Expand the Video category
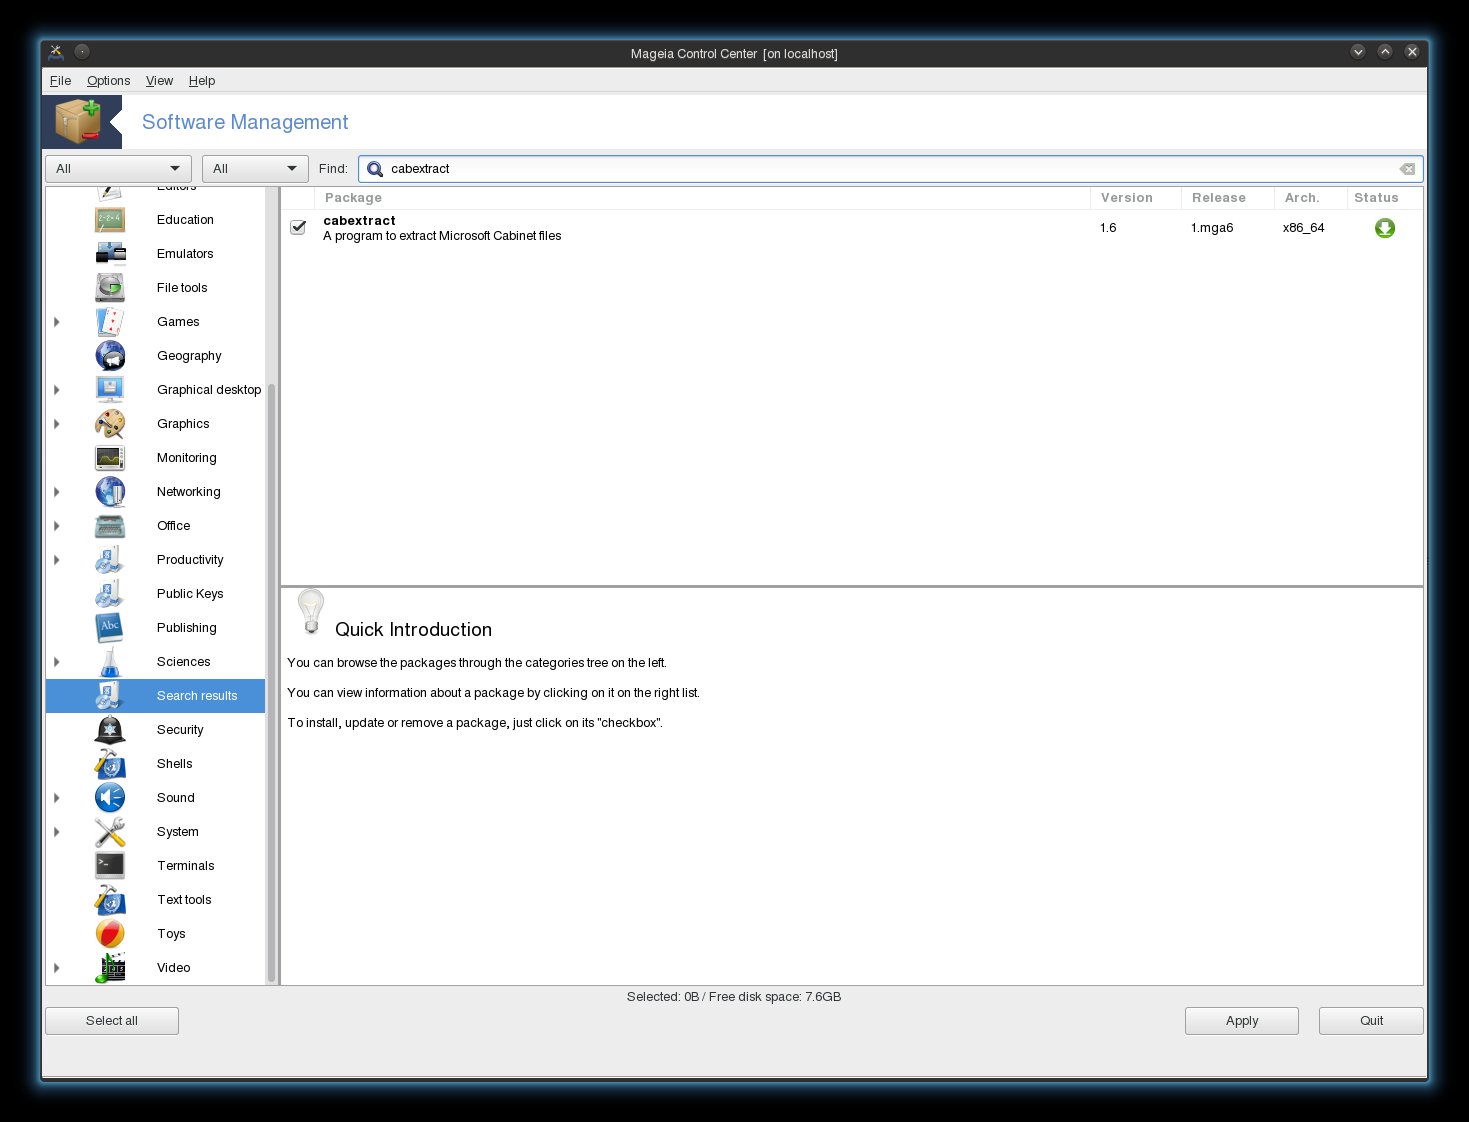This screenshot has width=1469, height=1122. click(x=57, y=968)
